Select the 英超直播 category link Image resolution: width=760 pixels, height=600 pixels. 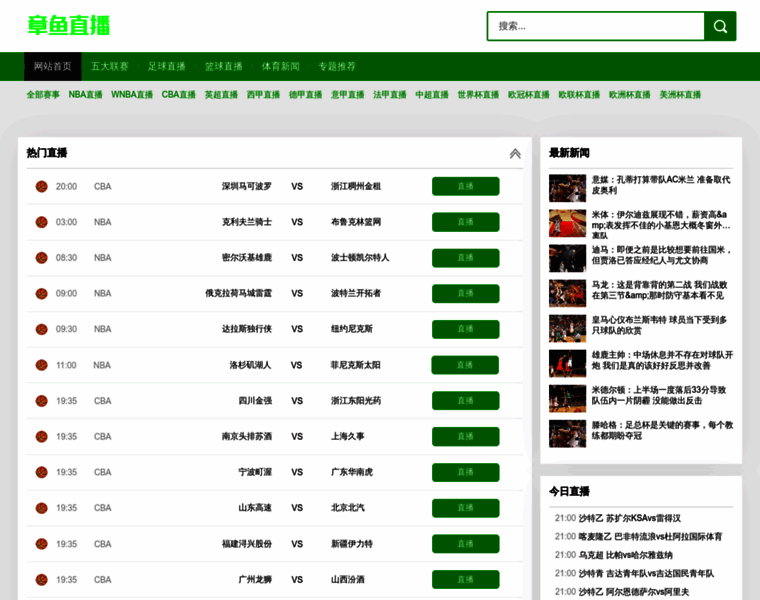tap(221, 95)
